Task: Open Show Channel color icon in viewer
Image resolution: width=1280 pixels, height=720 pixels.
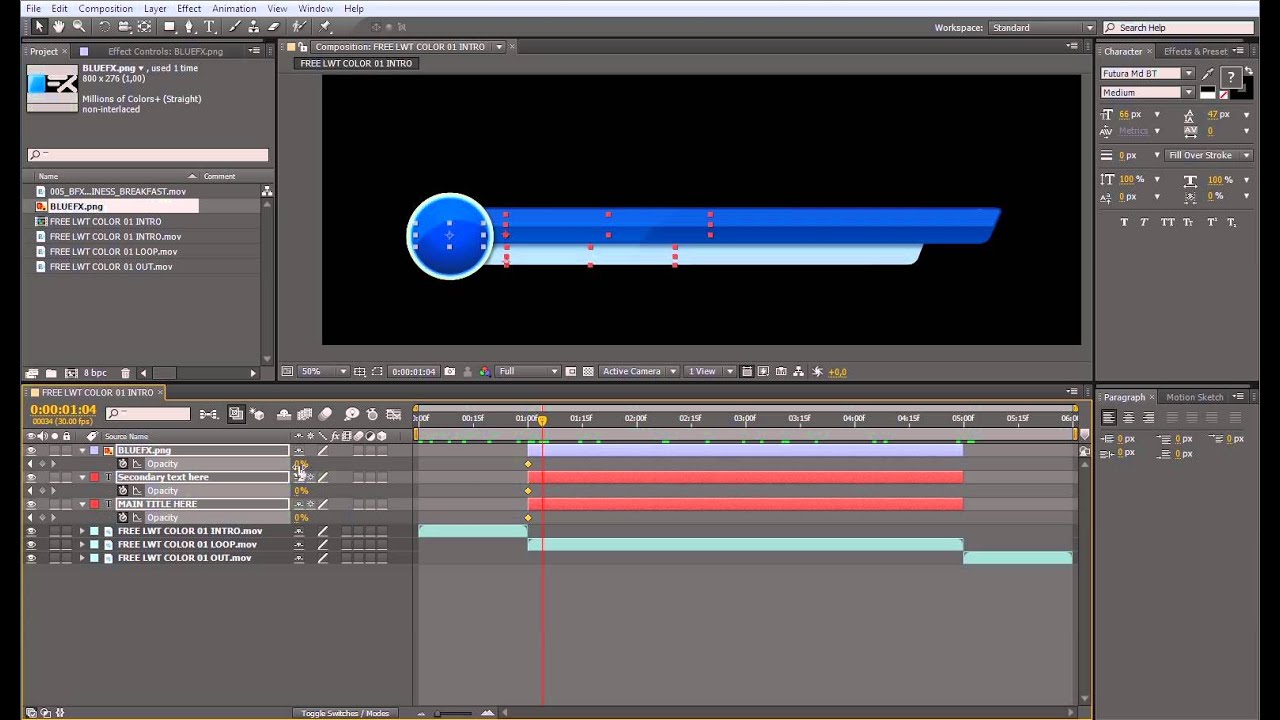Action: 485,372
